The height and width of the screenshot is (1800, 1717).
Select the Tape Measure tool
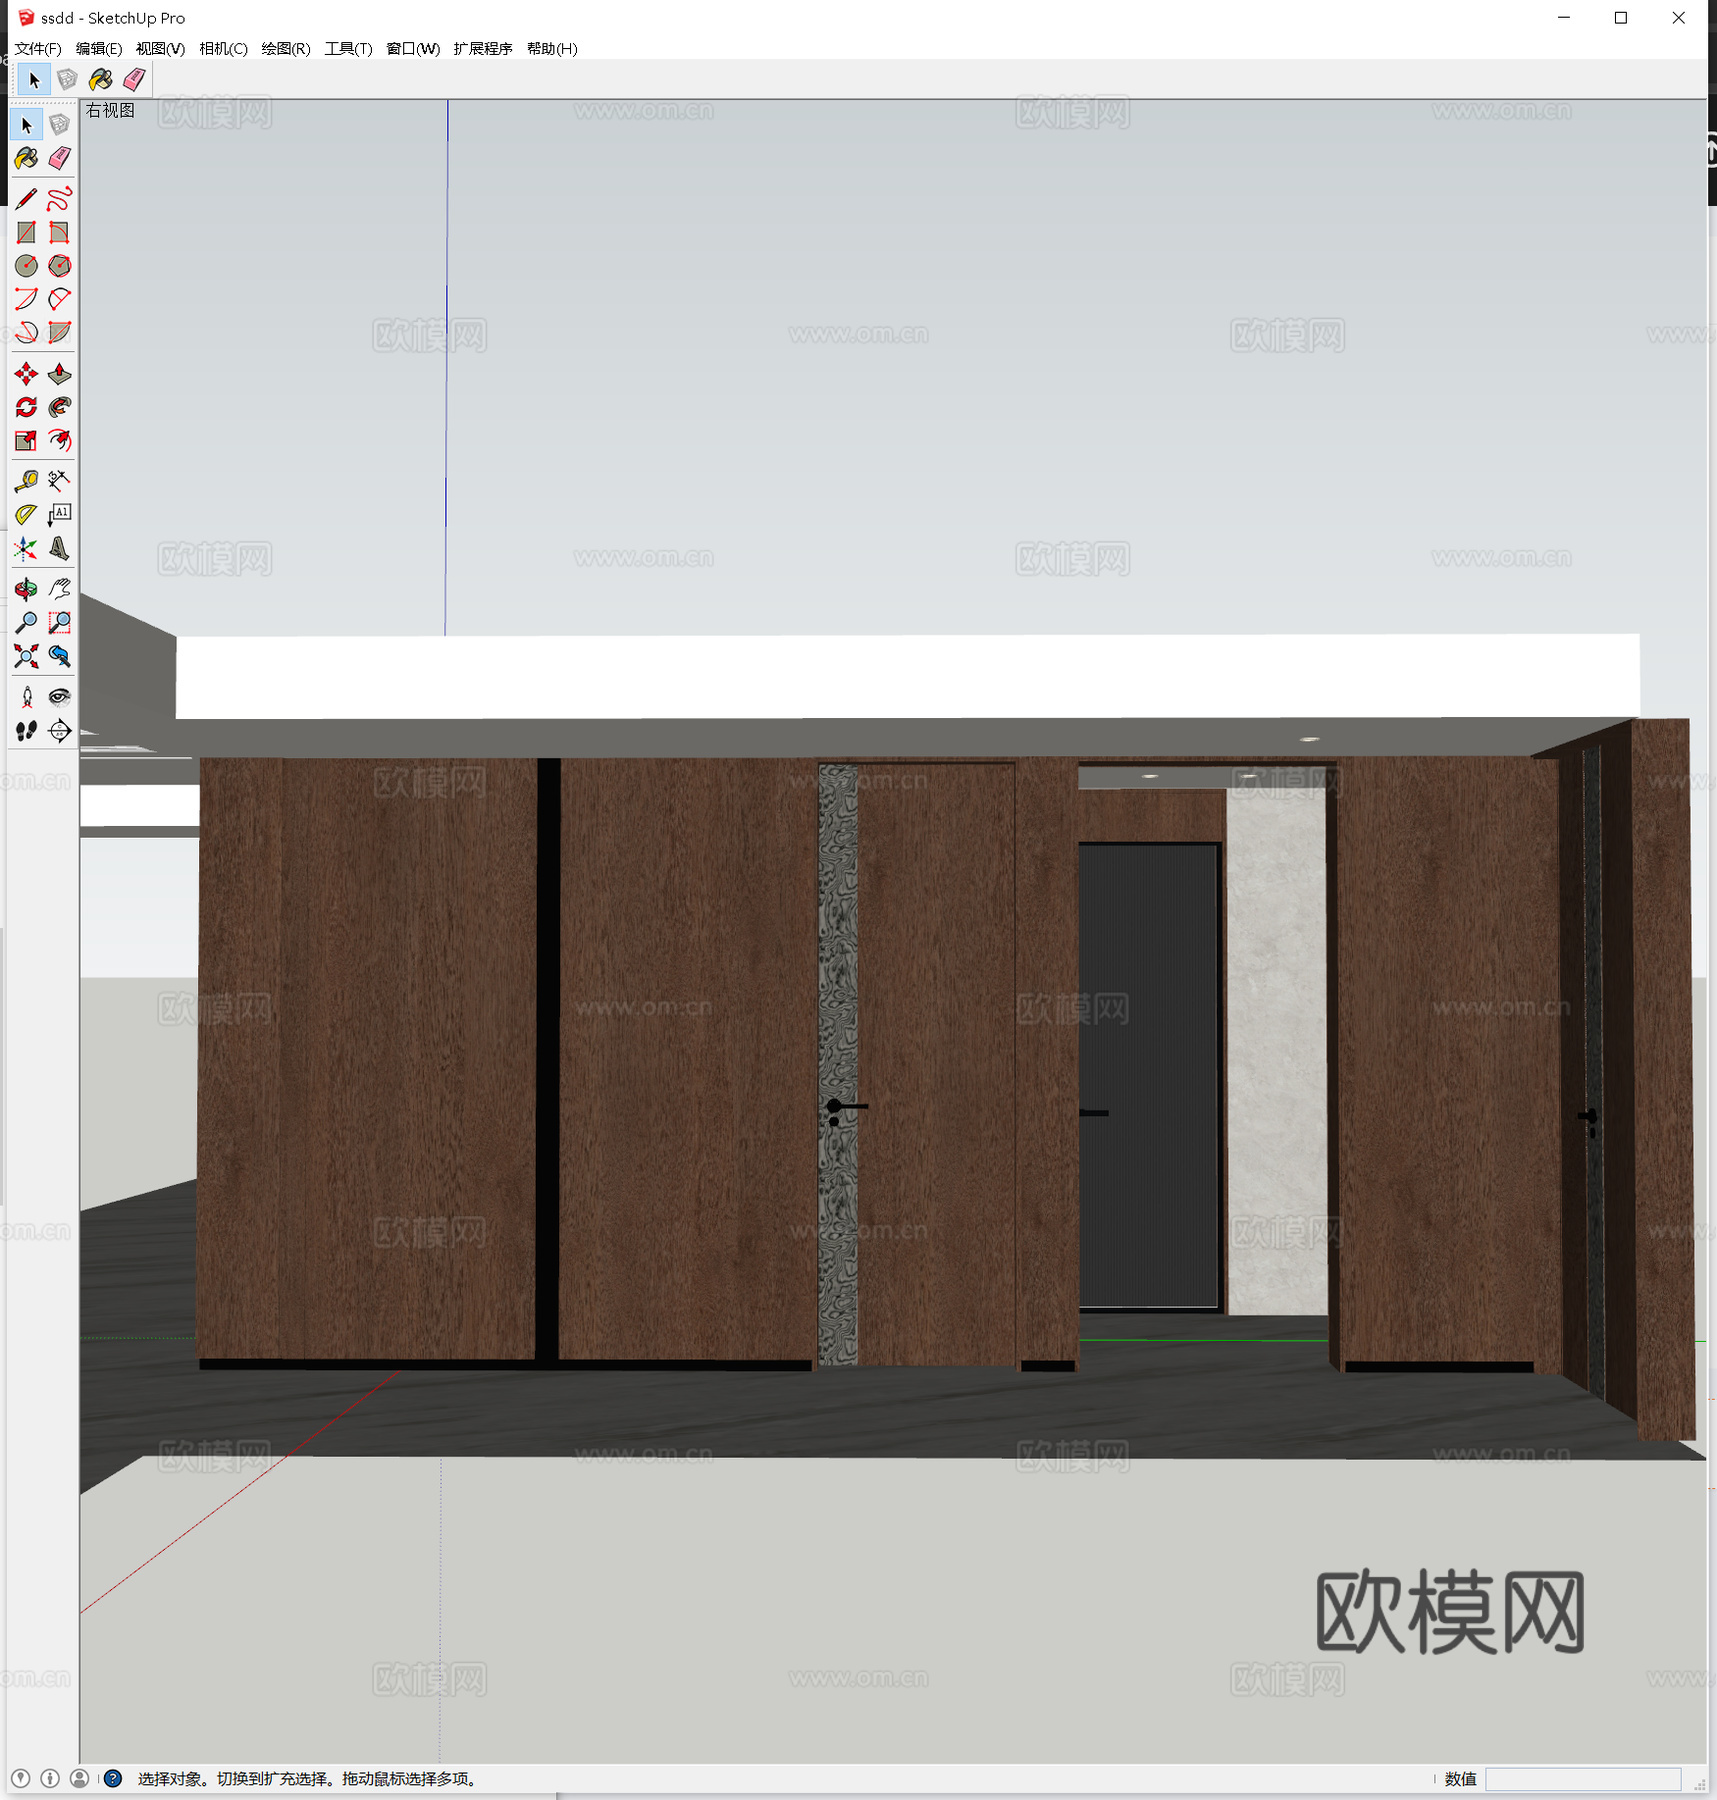click(x=27, y=481)
